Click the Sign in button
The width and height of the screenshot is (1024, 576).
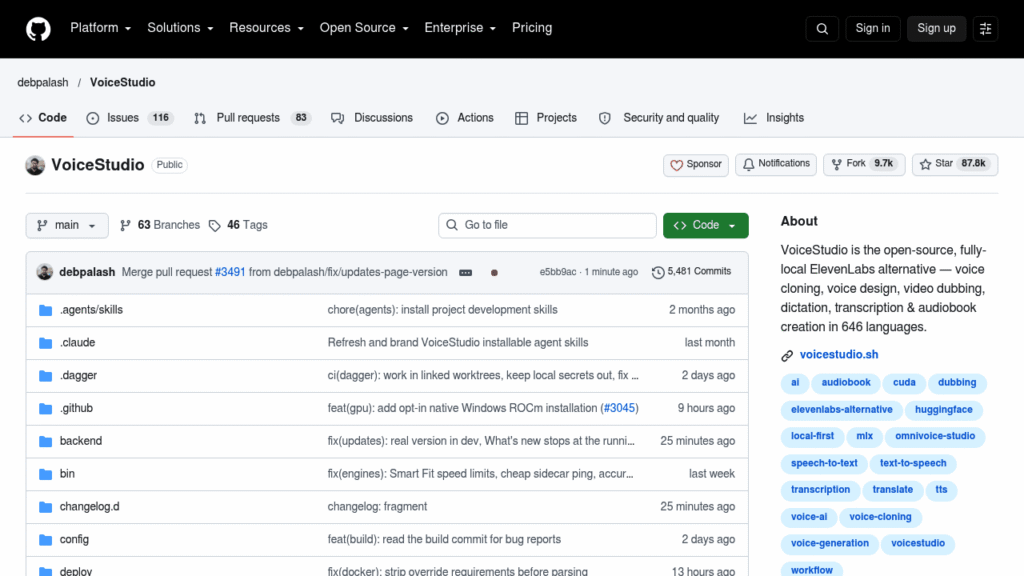[x=872, y=29]
